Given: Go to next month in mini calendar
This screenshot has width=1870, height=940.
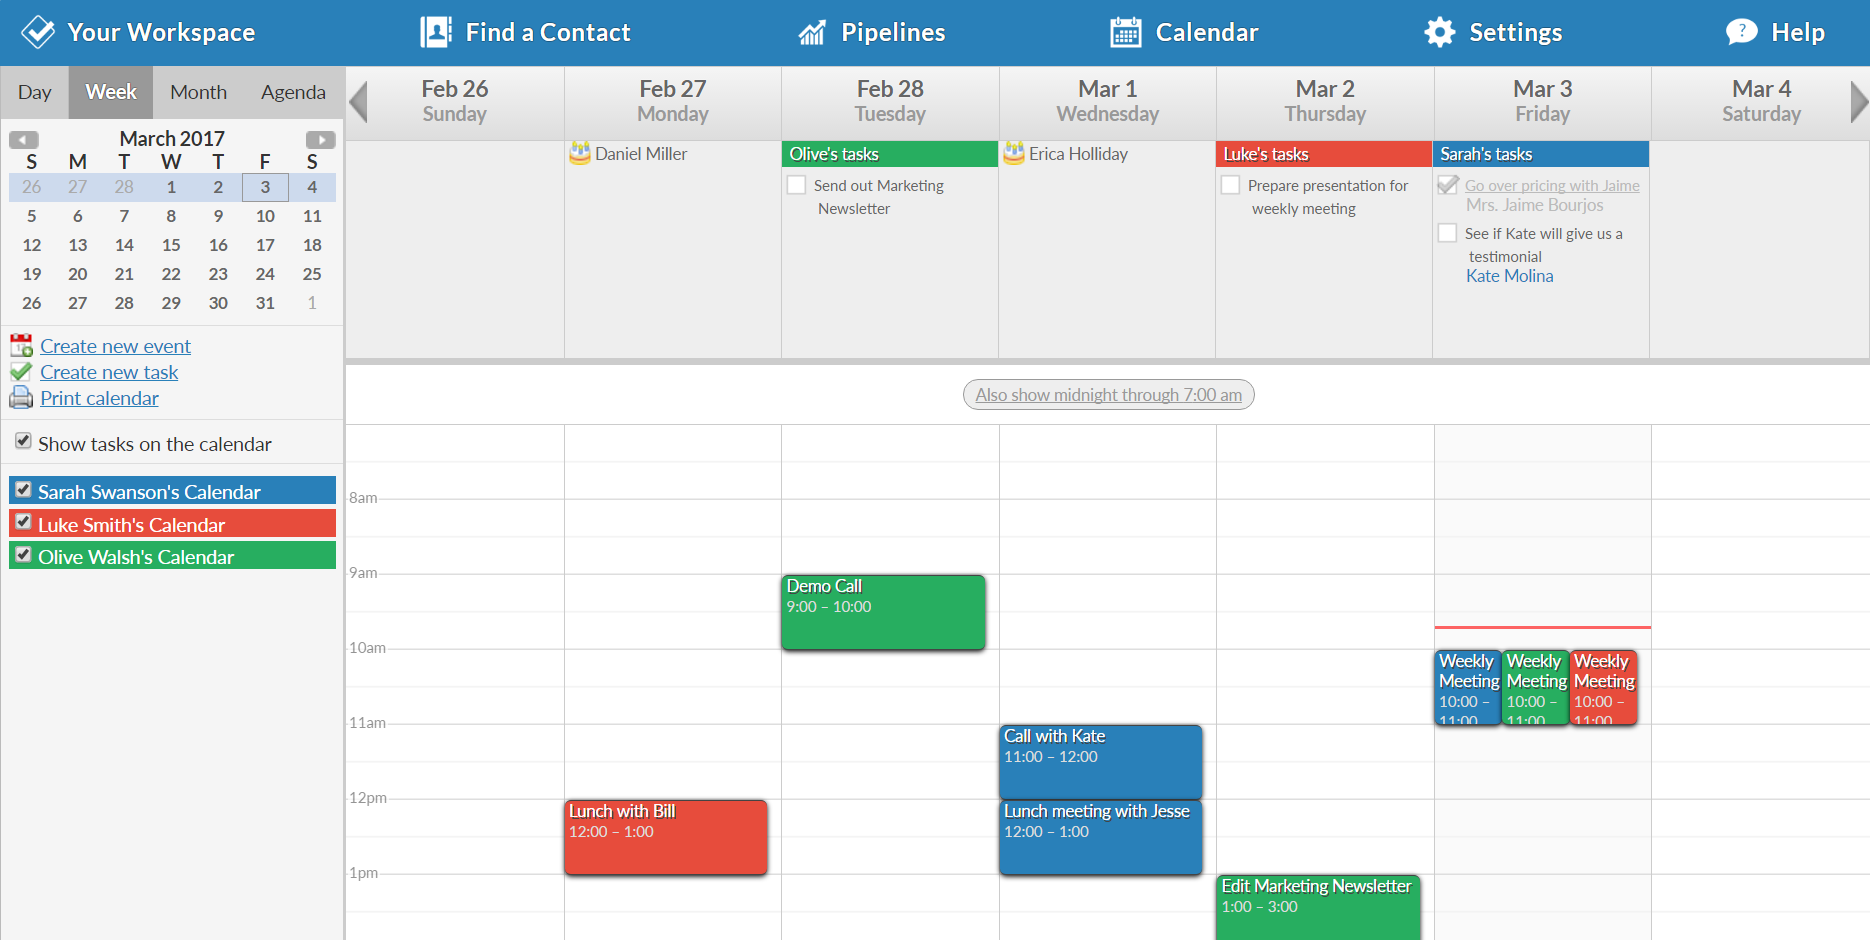Looking at the screenshot, I should 320,139.
